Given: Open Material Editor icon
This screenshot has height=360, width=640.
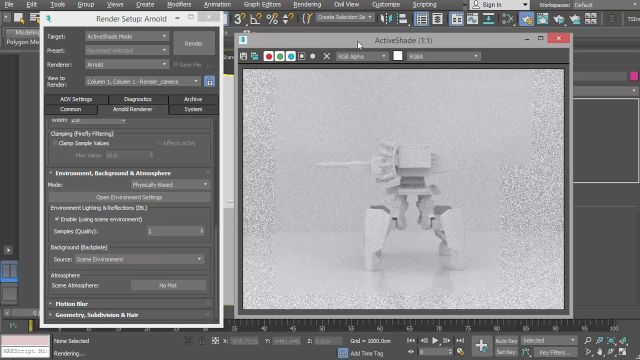Looking at the screenshot, I should 507,18.
